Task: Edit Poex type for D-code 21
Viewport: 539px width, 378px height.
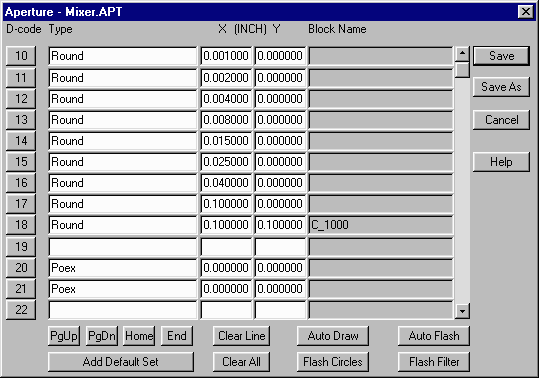Action: [123, 289]
